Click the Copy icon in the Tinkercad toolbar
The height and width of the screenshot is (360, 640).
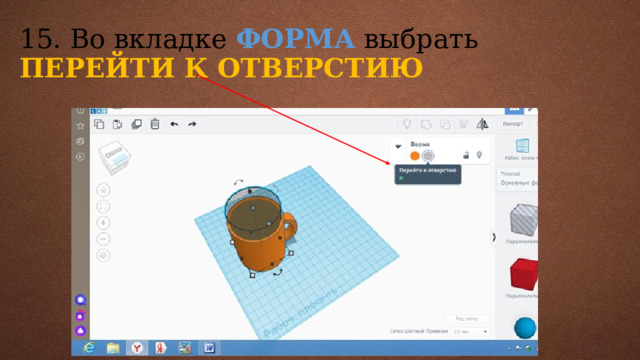click(99, 124)
